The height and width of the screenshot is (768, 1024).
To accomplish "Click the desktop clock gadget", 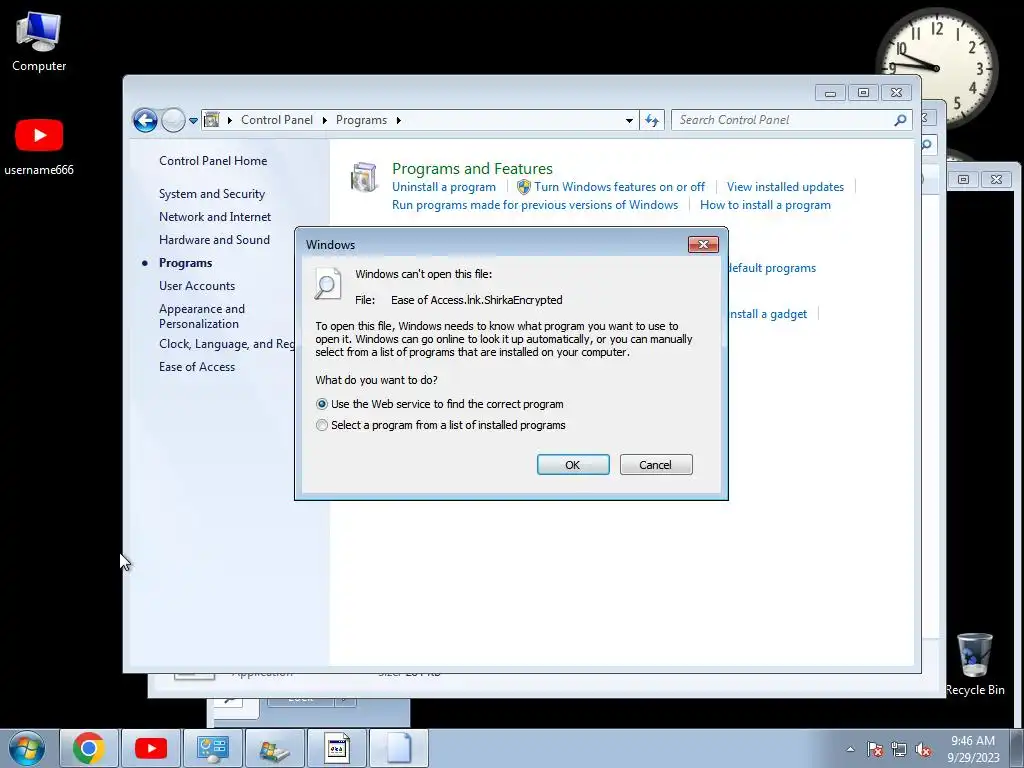I will point(936,68).
